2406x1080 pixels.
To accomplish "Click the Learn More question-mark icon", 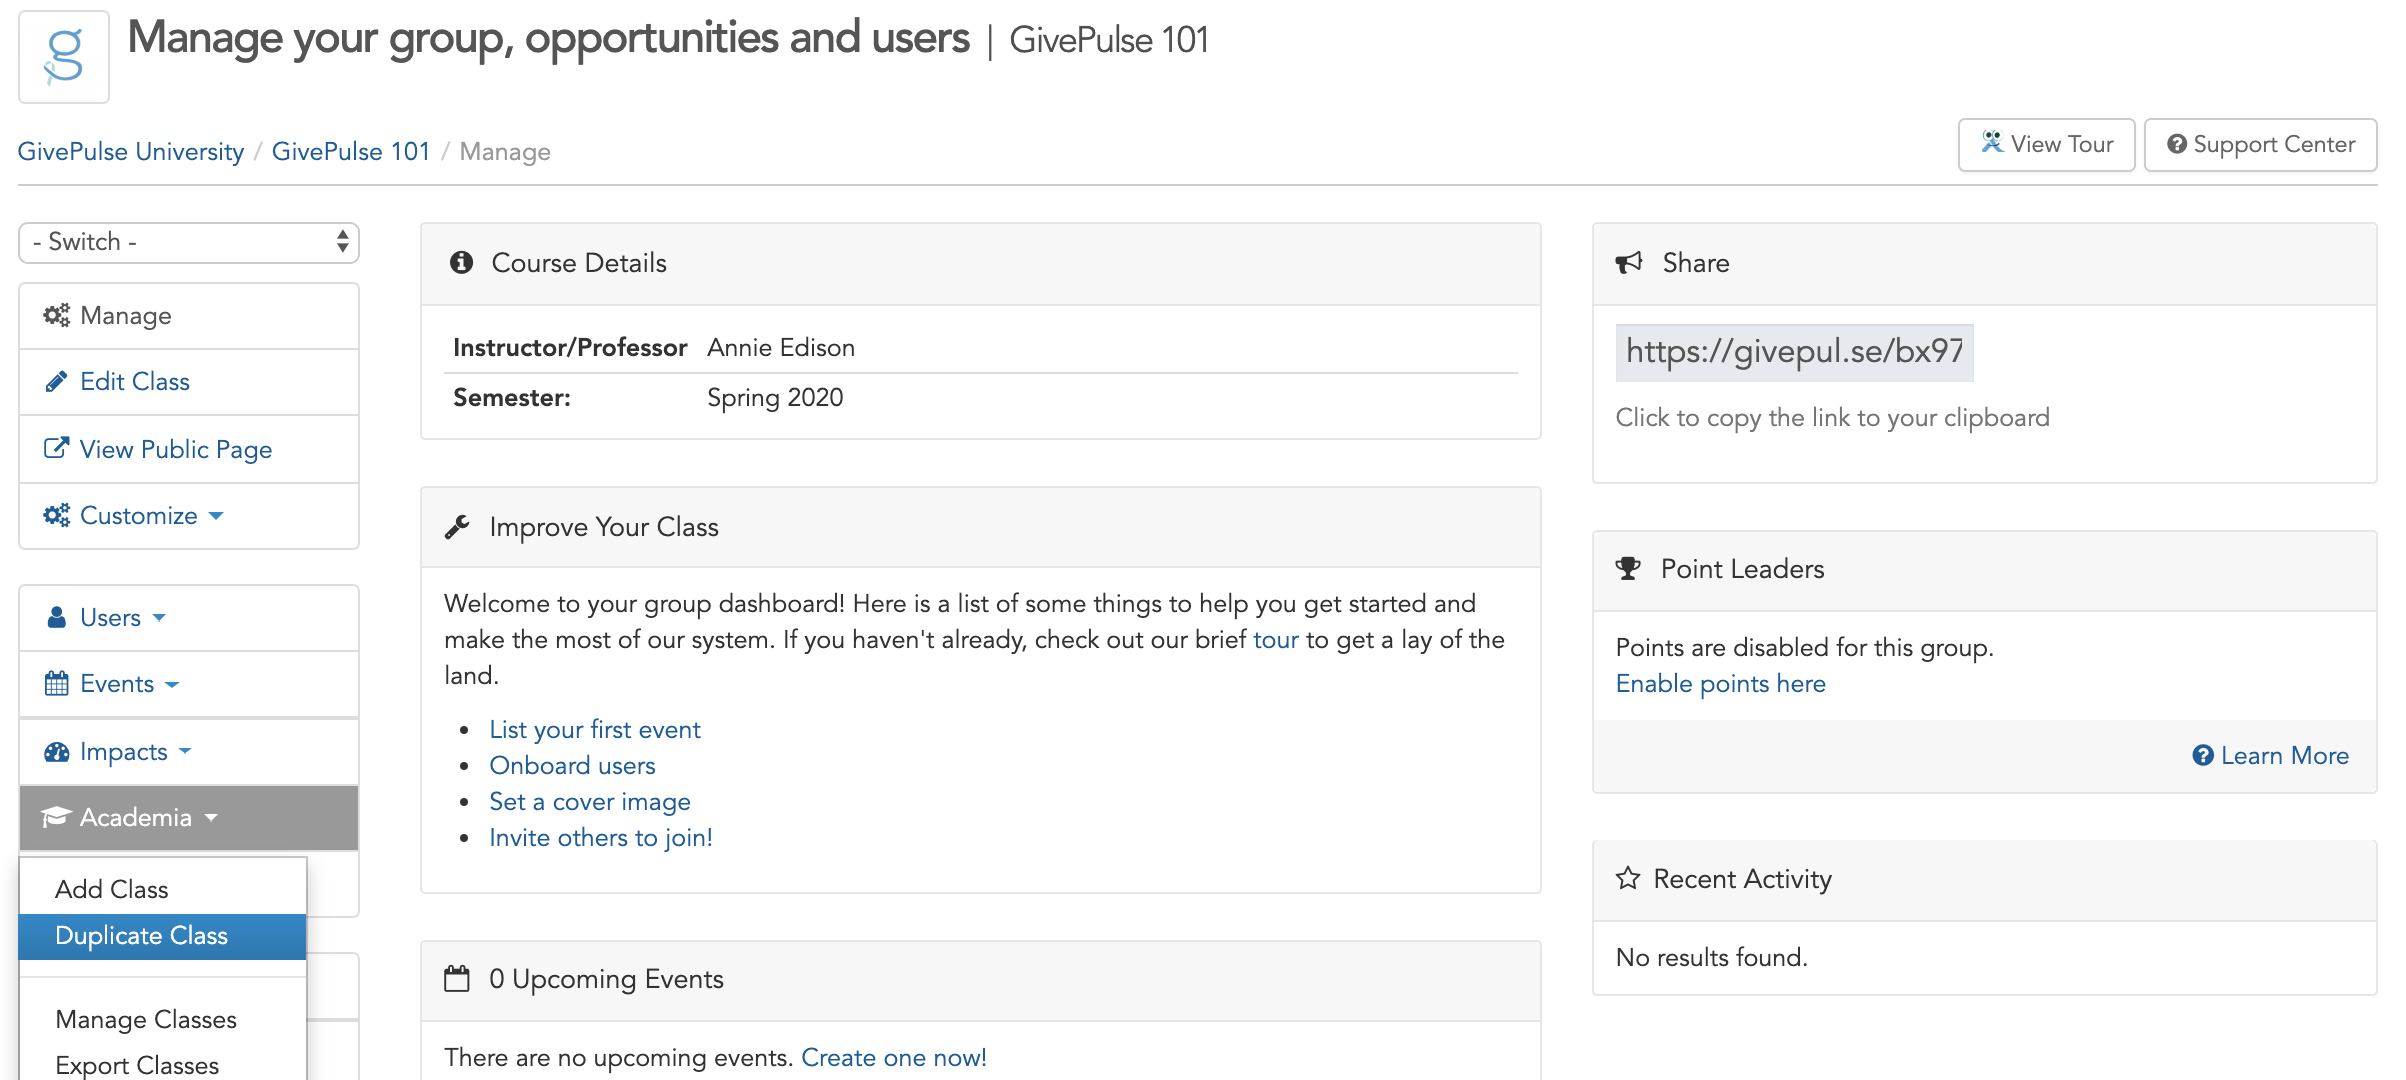I will pyautogui.click(x=2202, y=756).
